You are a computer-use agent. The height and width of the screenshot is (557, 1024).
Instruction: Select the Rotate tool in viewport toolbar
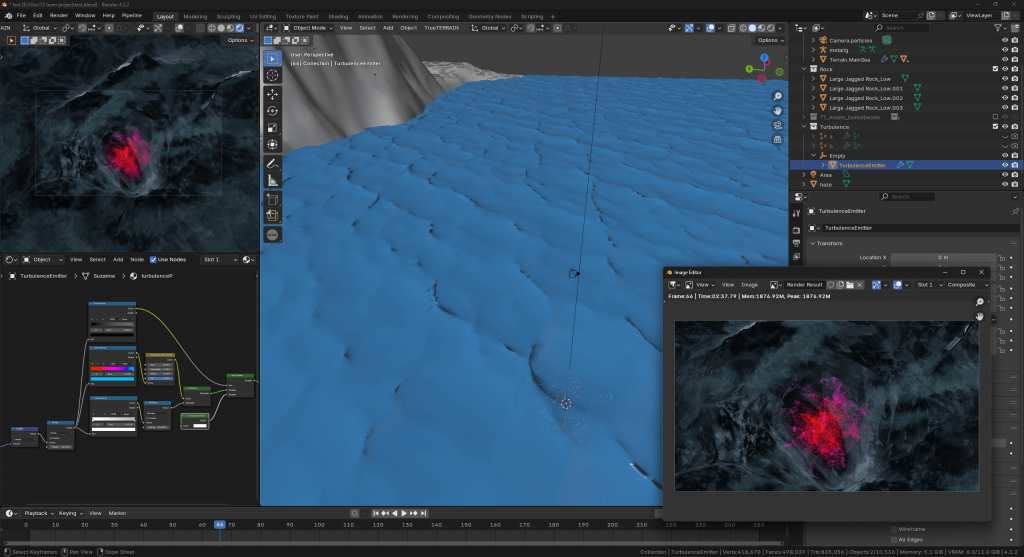point(272,110)
